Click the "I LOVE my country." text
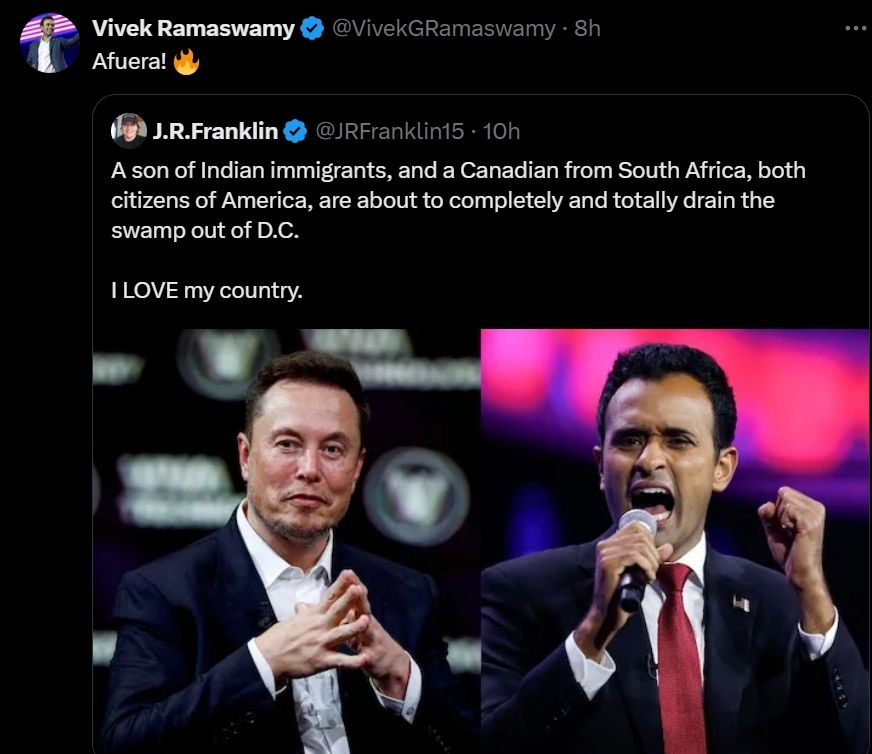The height and width of the screenshot is (754, 872). 206,291
